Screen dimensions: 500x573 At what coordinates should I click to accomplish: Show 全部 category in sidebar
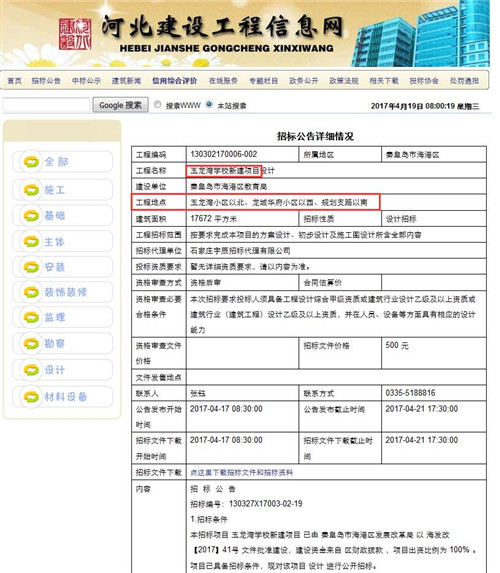pyautogui.click(x=62, y=162)
